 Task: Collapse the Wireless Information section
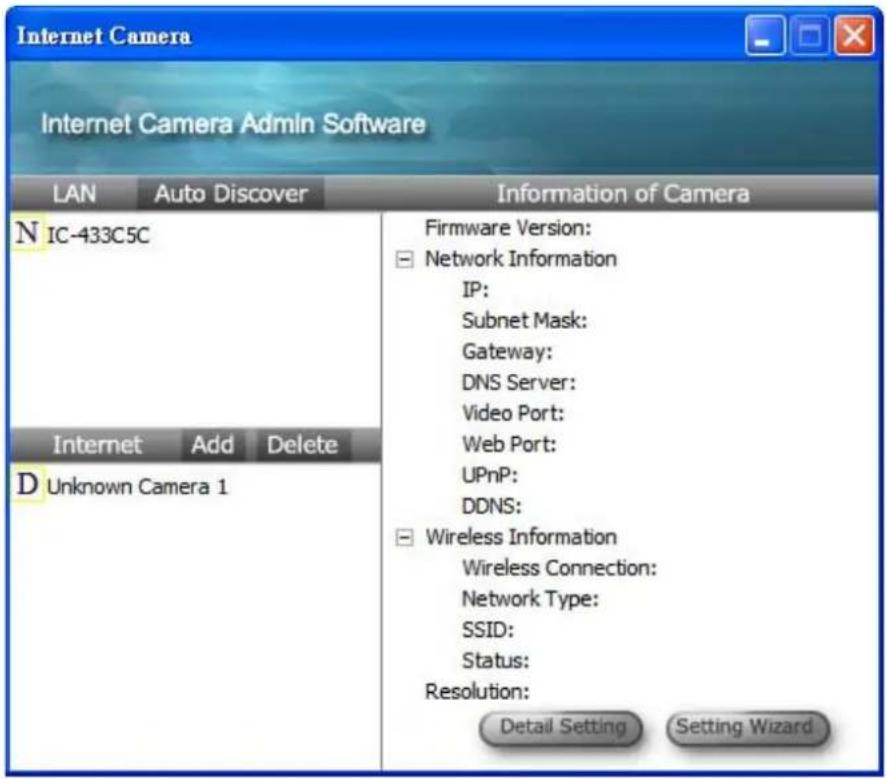(404, 537)
